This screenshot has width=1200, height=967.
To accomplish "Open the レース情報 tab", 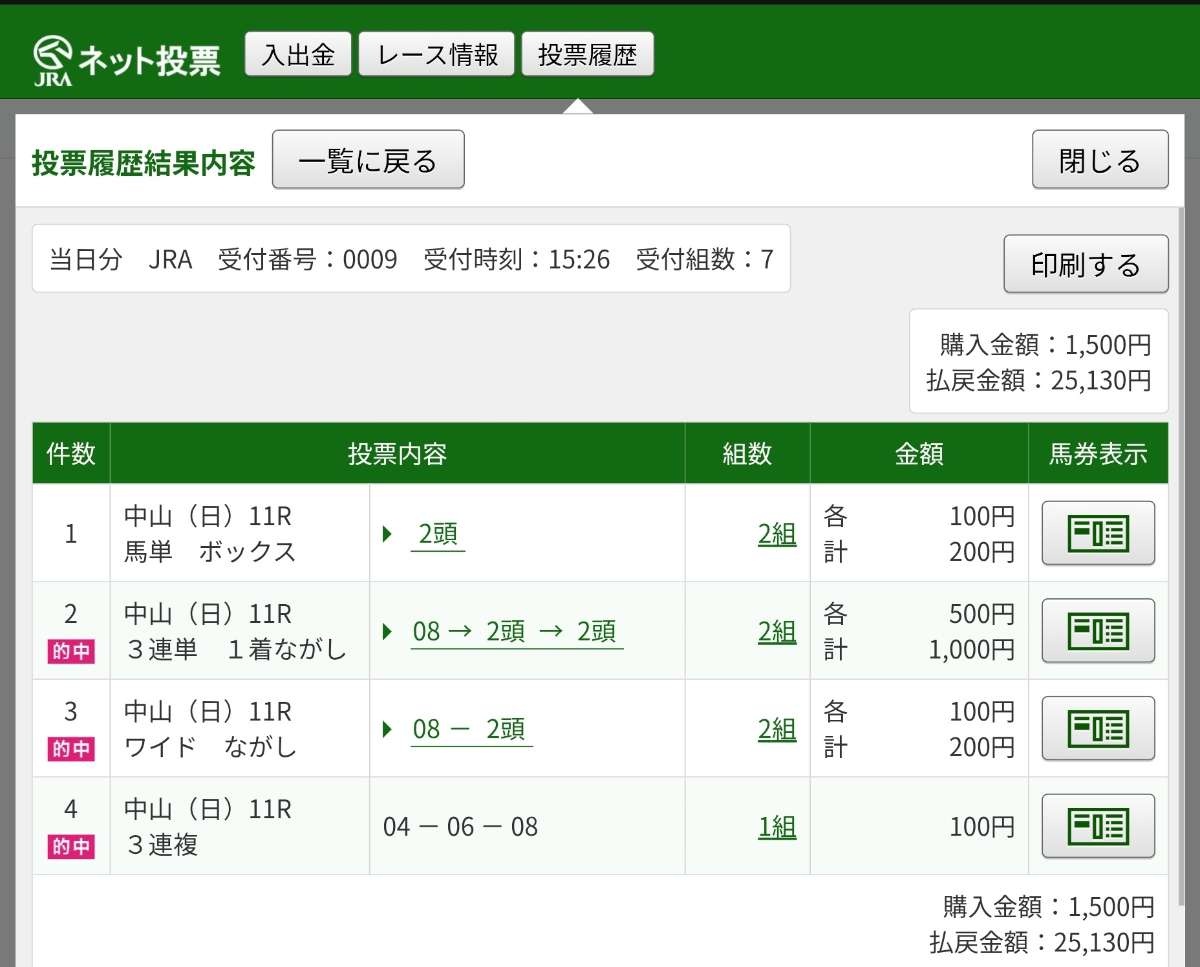I will pyautogui.click(x=437, y=55).
